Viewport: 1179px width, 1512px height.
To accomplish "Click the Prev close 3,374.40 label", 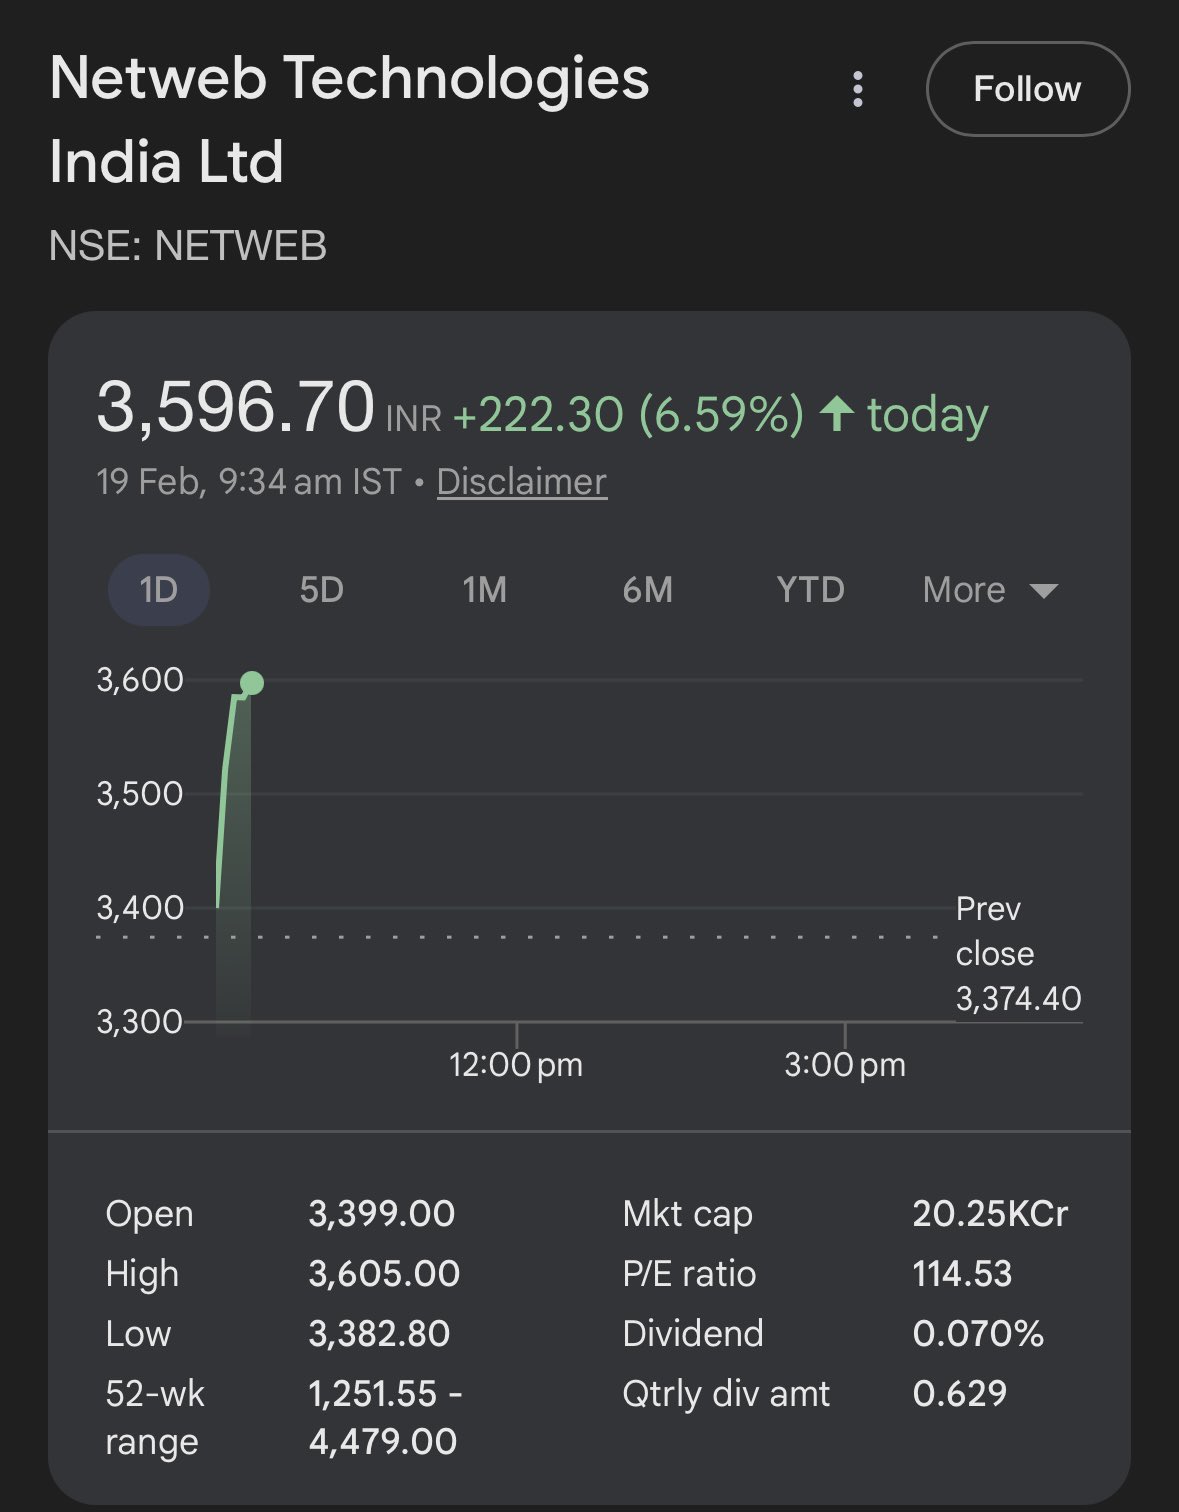I will click(x=1017, y=953).
